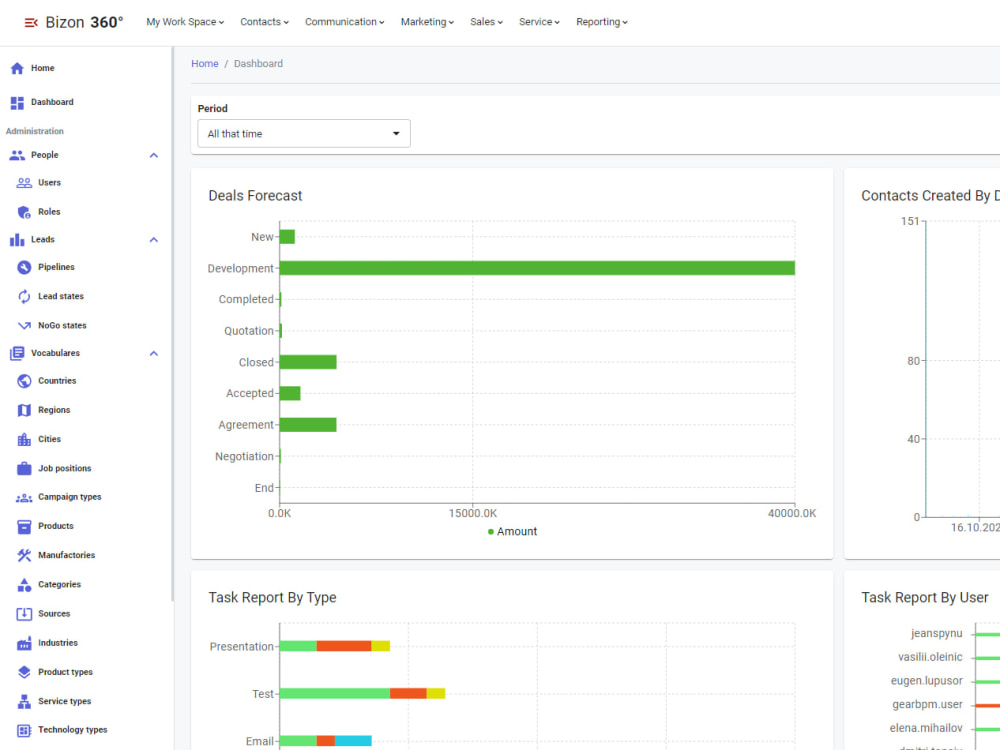Image resolution: width=1000 pixels, height=750 pixels.
Task: Open the Contacts top menu
Action: click(x=264, y=22)
